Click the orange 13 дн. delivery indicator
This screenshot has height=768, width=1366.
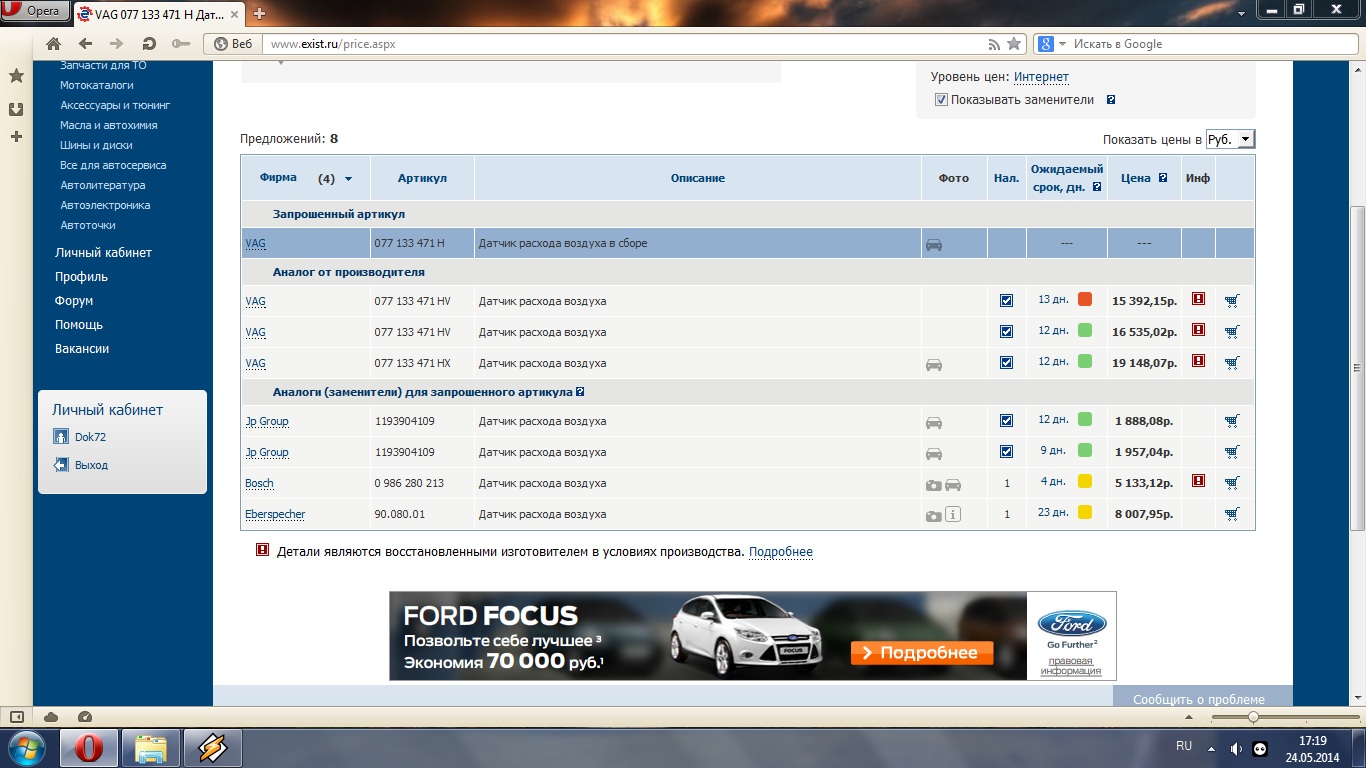pyautogui.click(x=1085, y=299)
